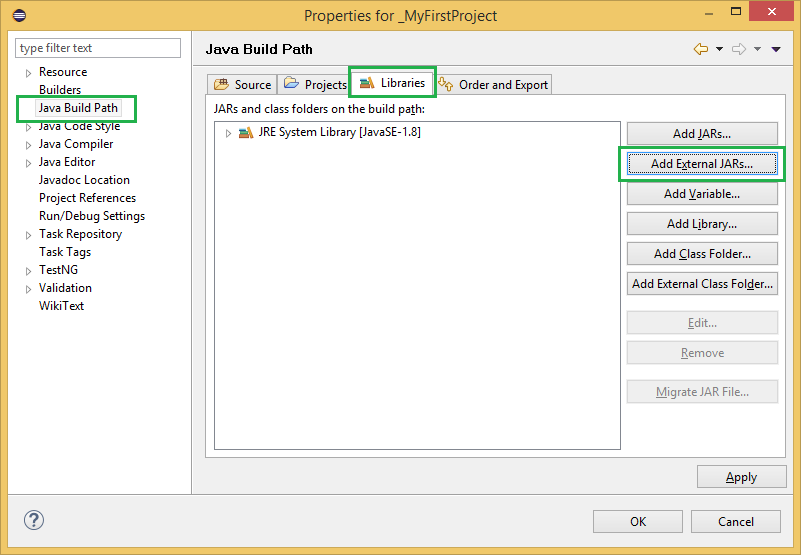This screenshot has height=555, width=801.
Task: Click the help question mark icon
Action: pyautogui.click(x=34, y=521)
